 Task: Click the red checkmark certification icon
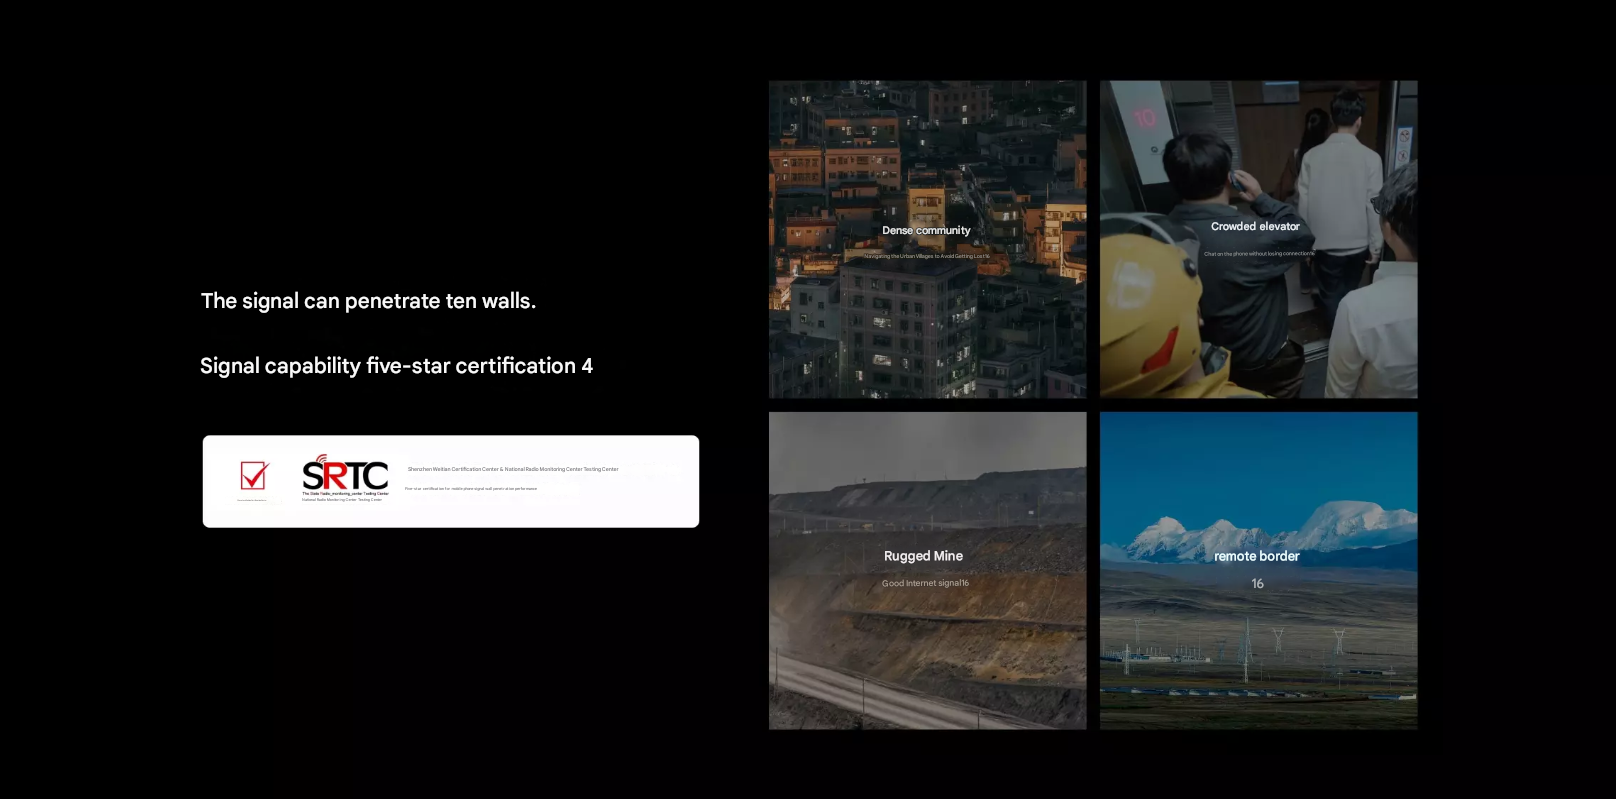[254, 475]
